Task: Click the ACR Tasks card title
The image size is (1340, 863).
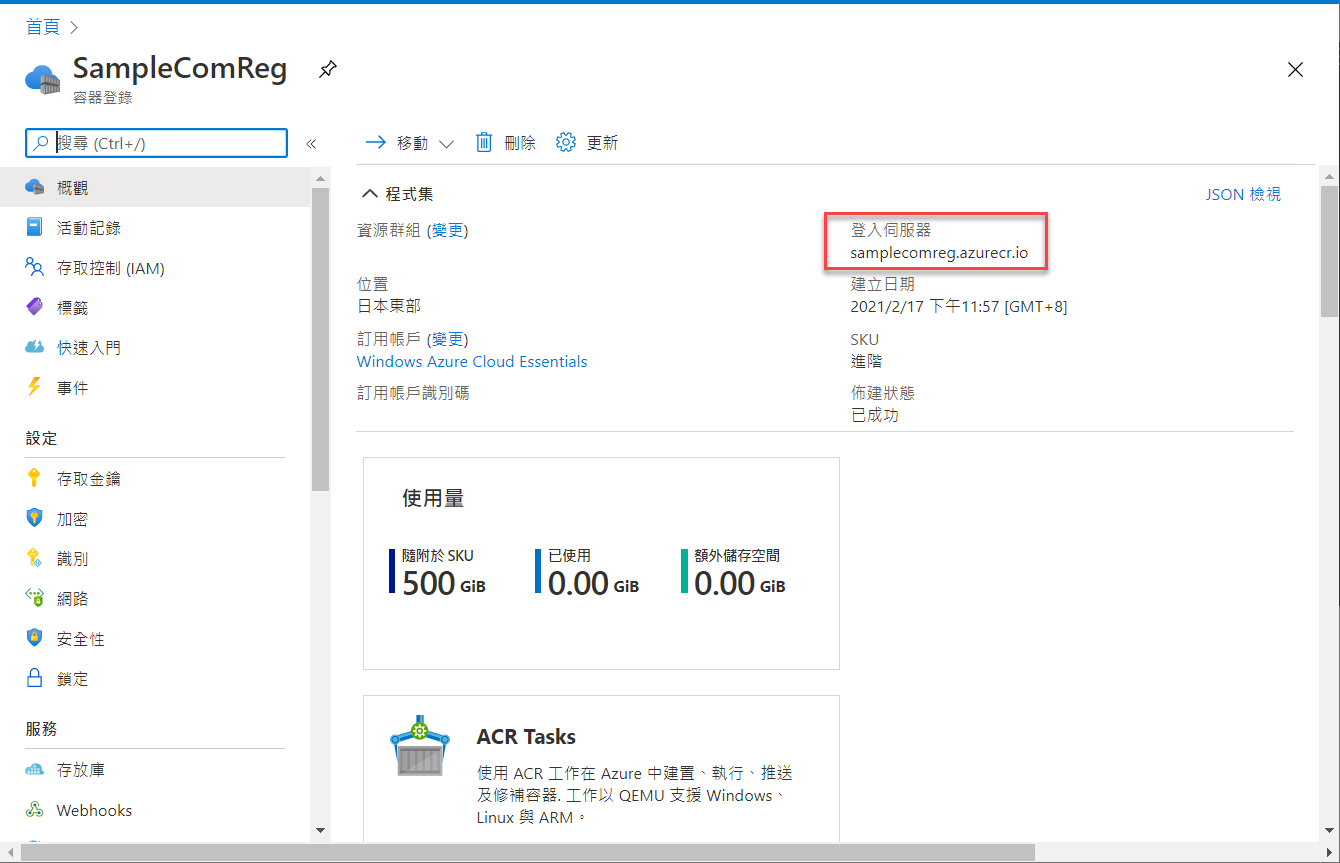Action: [526, 736]
